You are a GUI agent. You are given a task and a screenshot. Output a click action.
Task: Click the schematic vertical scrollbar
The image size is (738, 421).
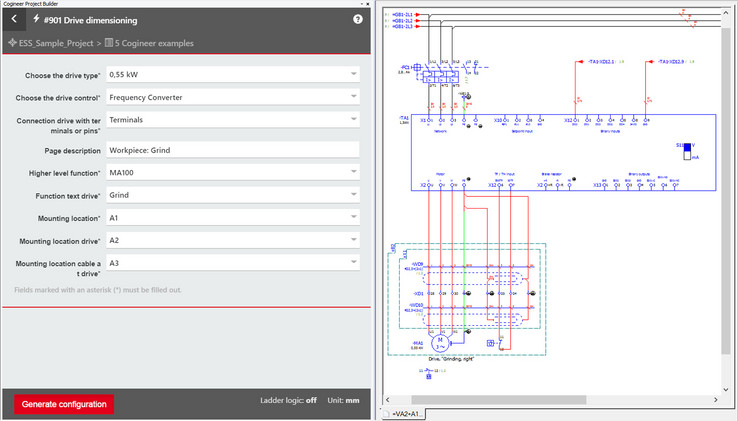tap(729, 200)
